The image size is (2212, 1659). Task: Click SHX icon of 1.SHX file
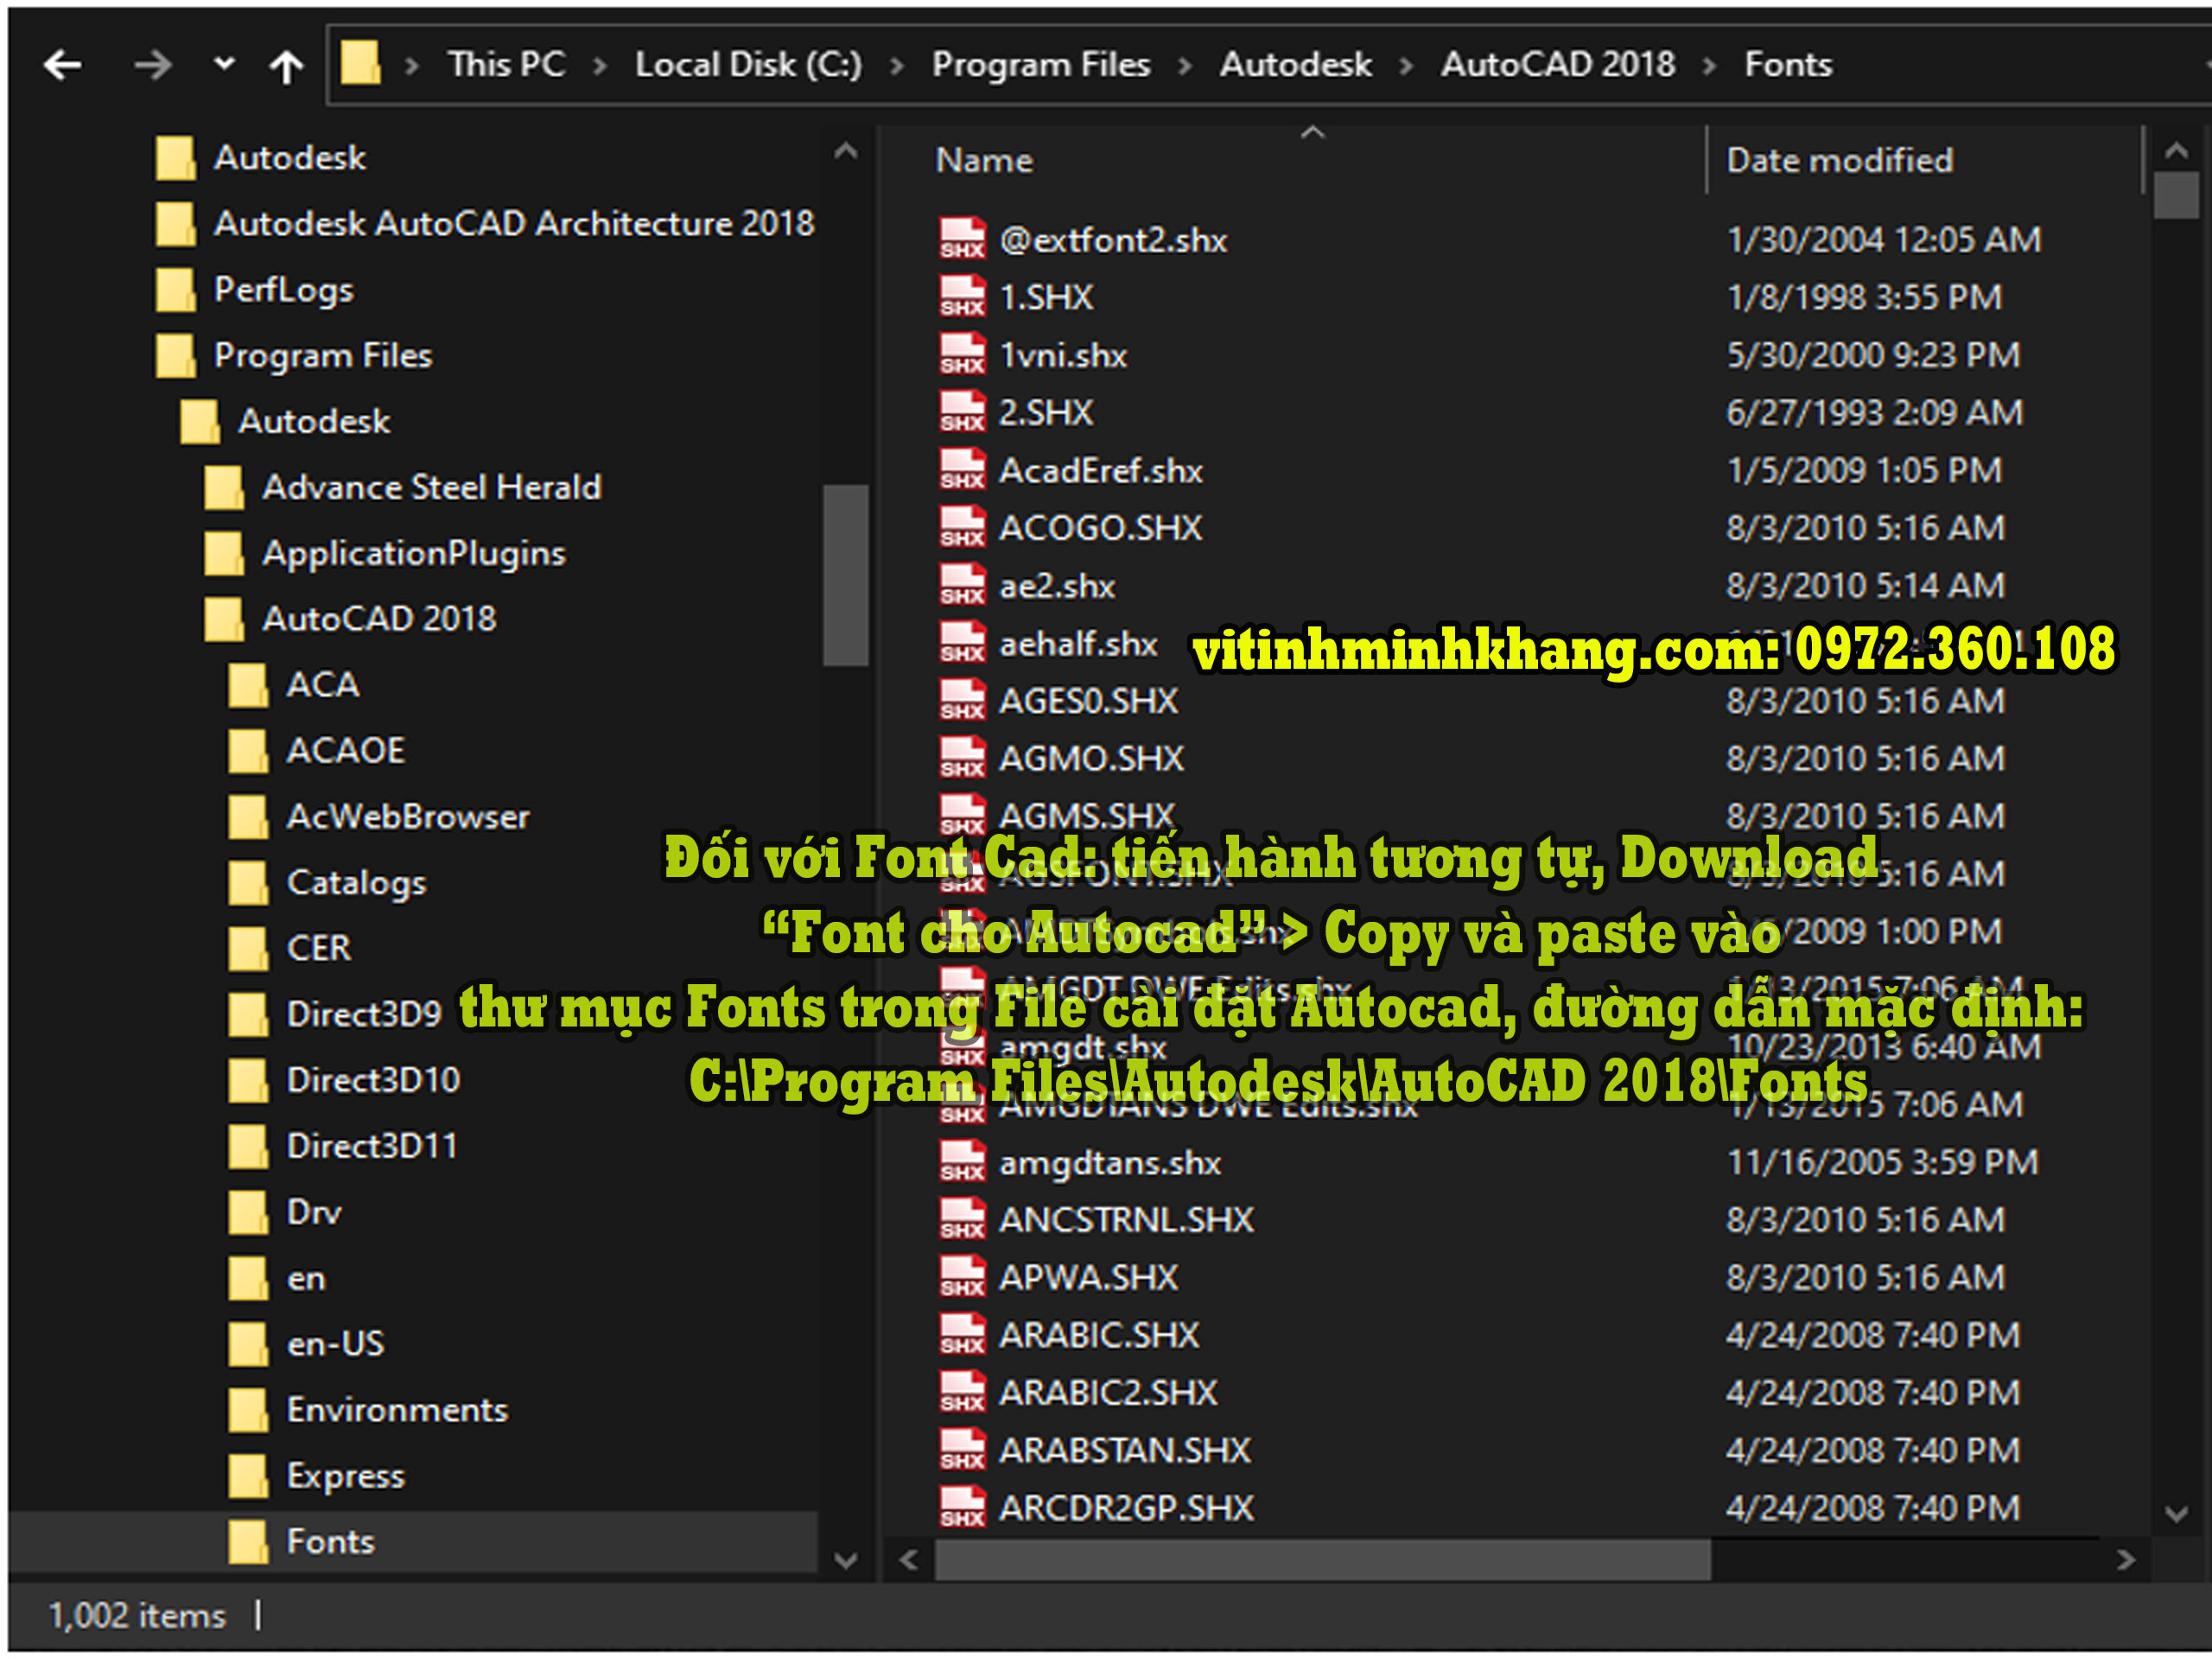tap(962, 297)
